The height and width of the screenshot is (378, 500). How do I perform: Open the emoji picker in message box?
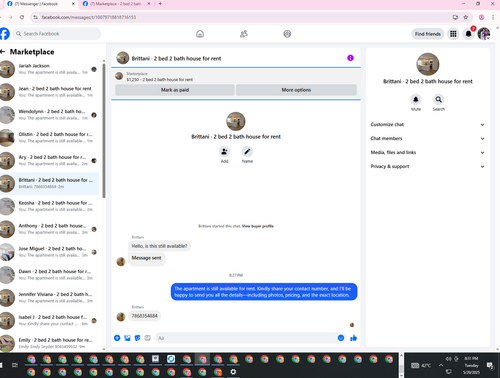tap(341, 338)
